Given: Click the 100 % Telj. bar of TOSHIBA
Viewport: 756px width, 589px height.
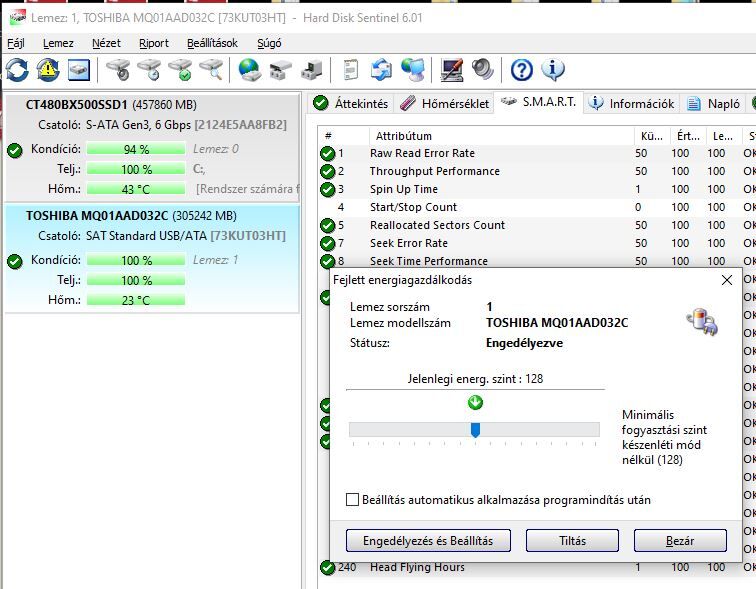Looking at the screenshot, I should (136, 280).
